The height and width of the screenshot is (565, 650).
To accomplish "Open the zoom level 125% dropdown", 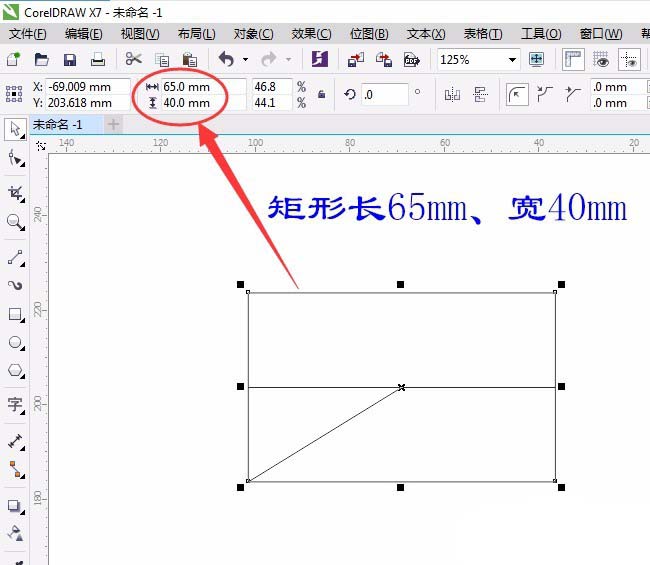I will (x=512, y=60).
